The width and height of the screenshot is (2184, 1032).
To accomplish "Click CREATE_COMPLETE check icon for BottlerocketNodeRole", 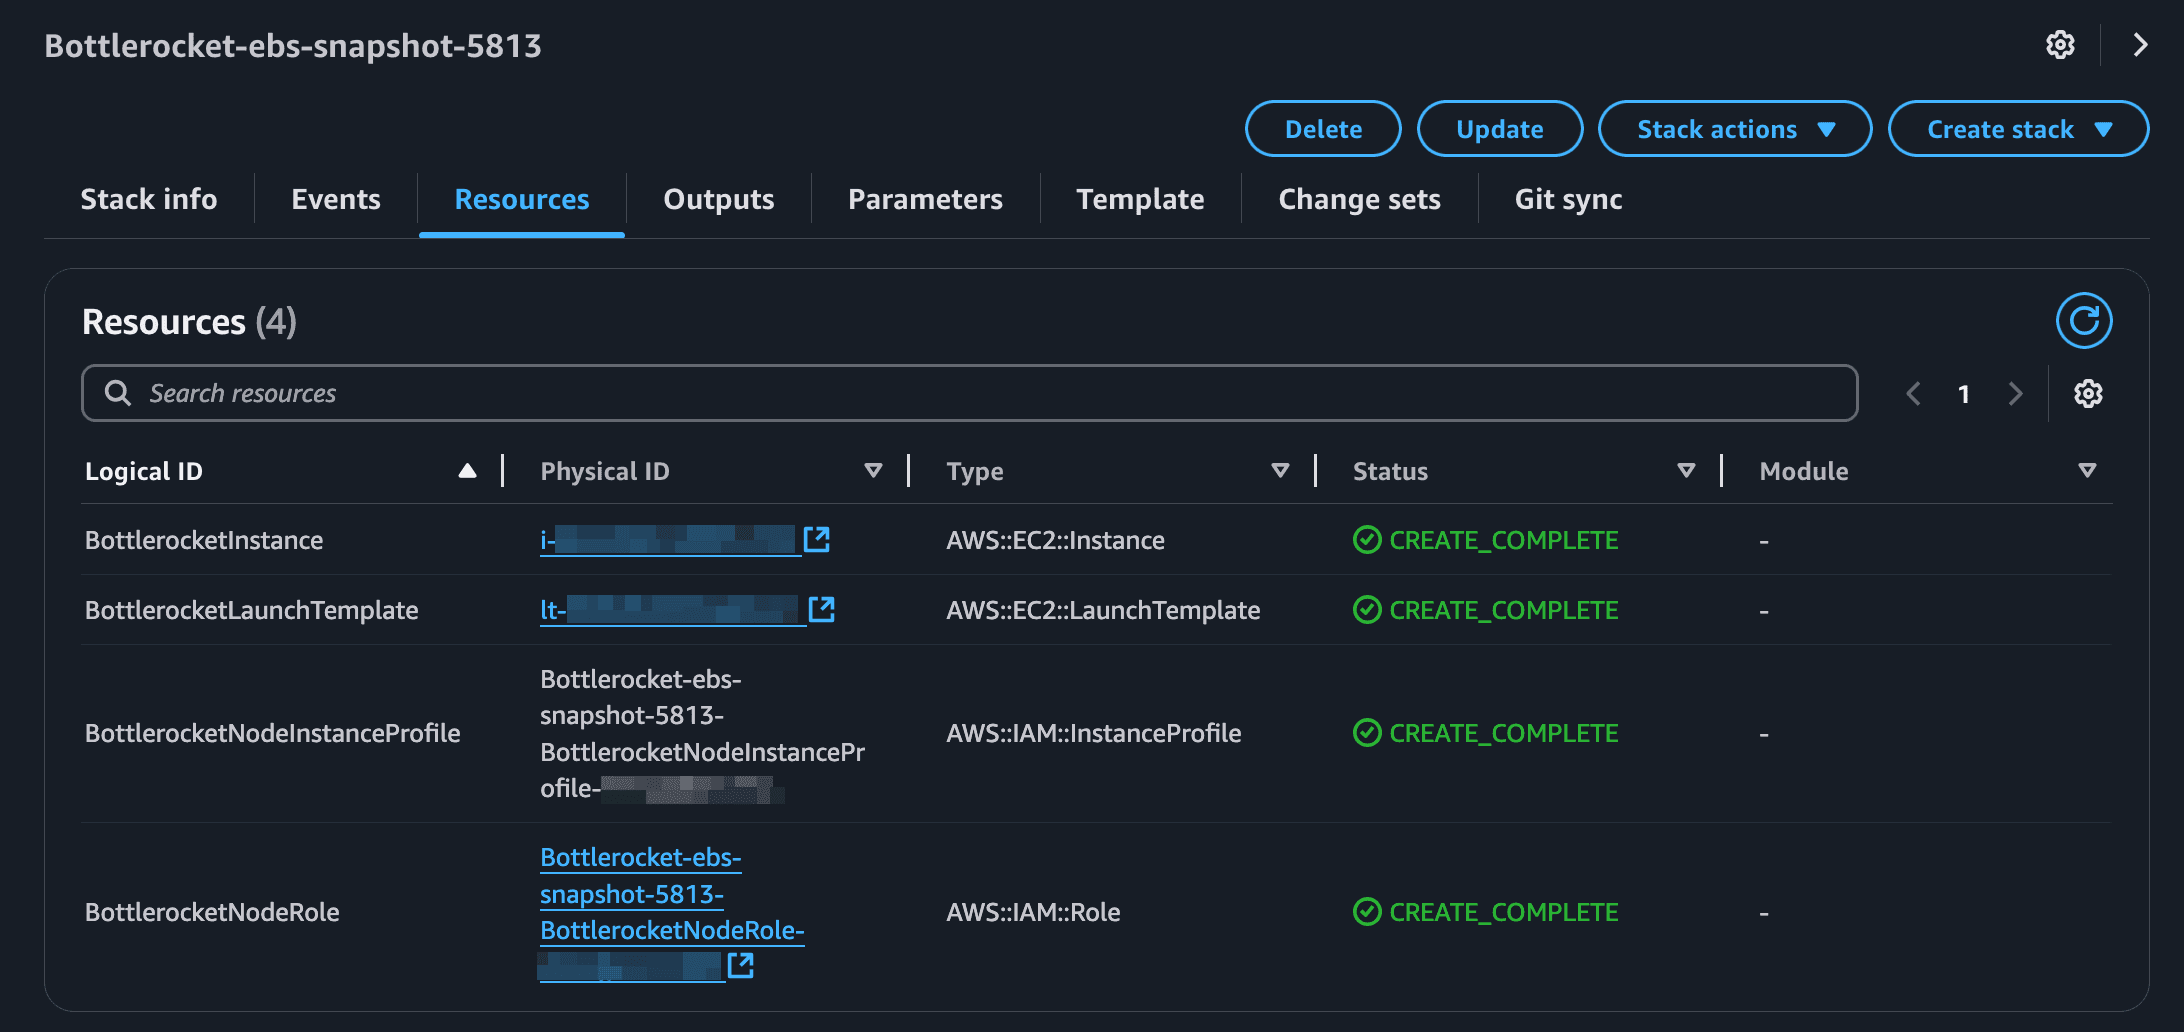I will coord(1367,912).
